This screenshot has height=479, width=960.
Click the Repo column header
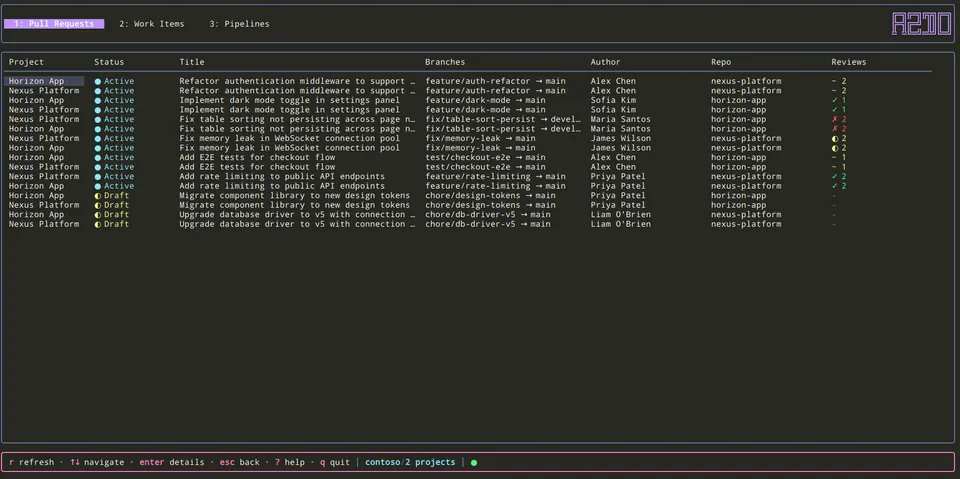[721, 62]
